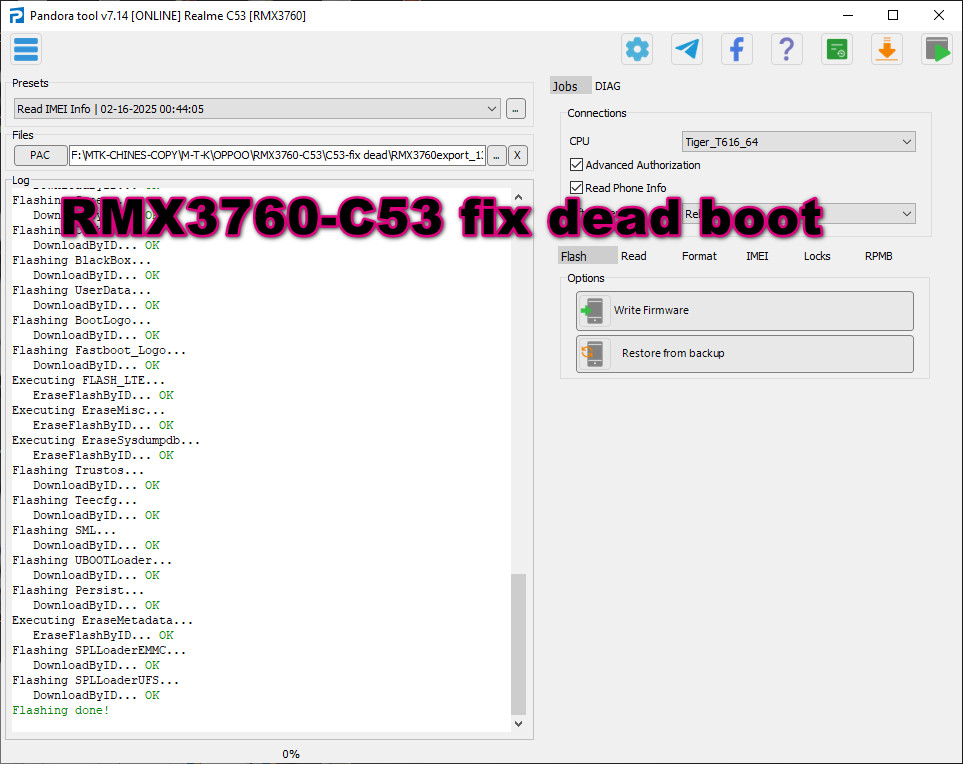Screen dimensions: 963x764
Task: Select the IMEI tab
Action: [x=757, y=256]
